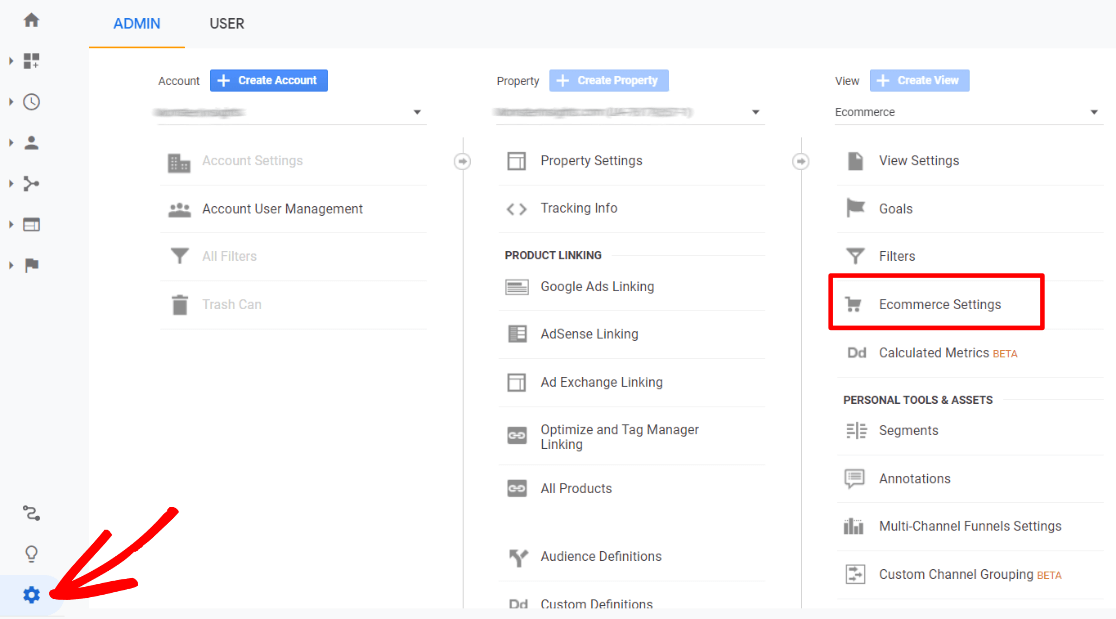Open Multi-Channel Funnels Settings link
Image resolution: width=1116 pixels, height=619 pixels.
[970, 527]
